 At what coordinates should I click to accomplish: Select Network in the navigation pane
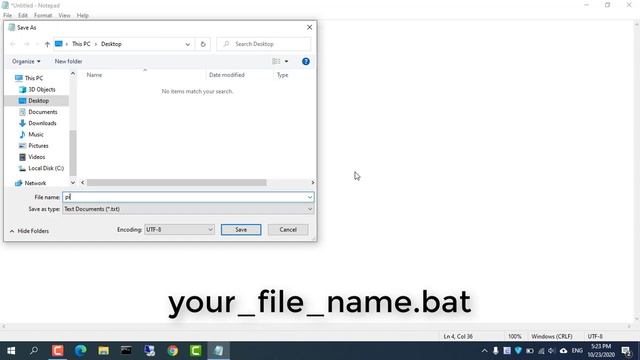35,183
